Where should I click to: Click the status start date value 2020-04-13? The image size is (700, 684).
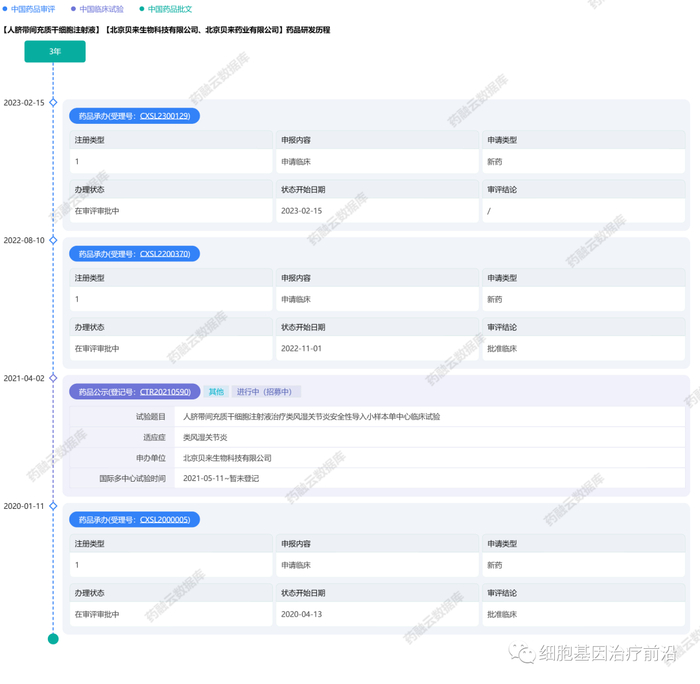tap(301, 614)
